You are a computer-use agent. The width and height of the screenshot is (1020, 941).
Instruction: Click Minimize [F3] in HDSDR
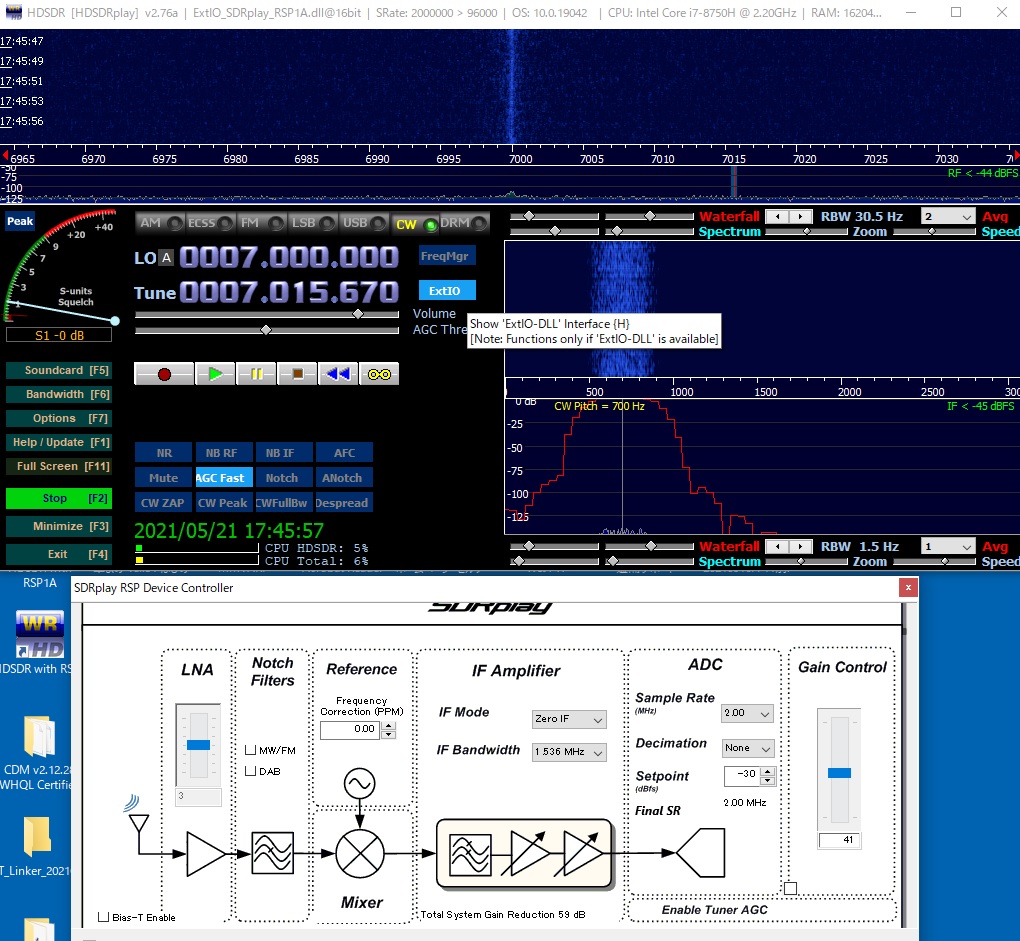coord(59,526)
